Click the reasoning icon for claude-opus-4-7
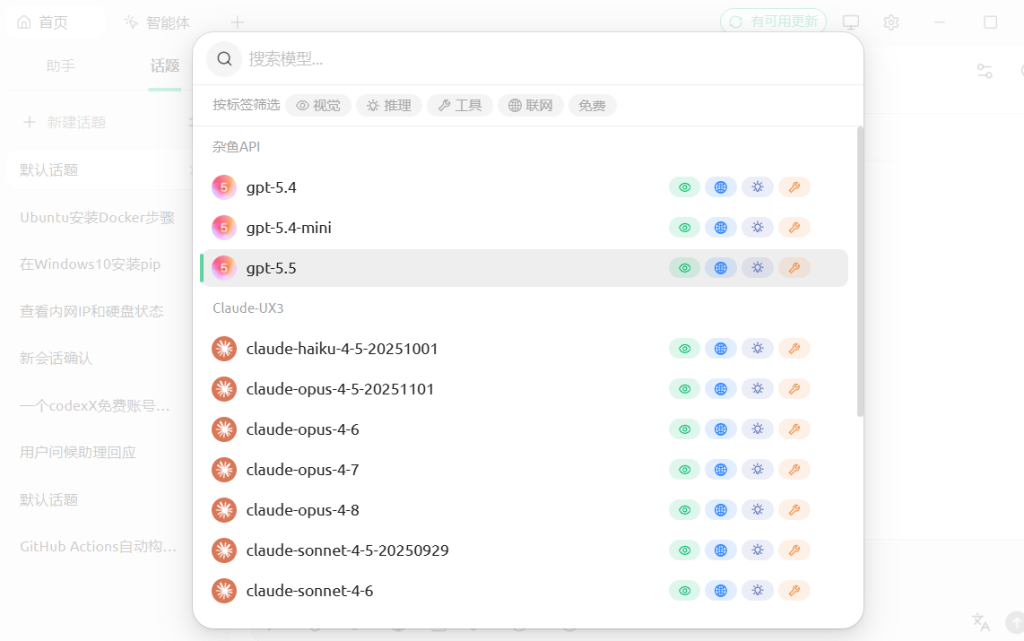The image size is (1024, 641). click(758, 469)
